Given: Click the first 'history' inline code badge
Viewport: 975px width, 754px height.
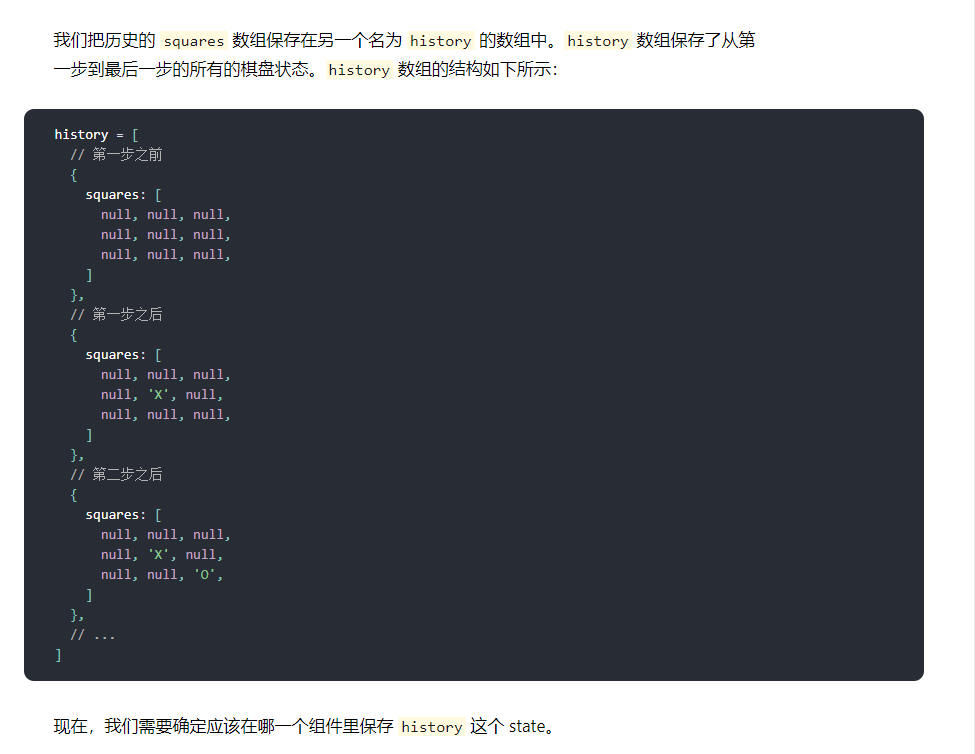Looking at the screenshot, I should click(x=440, y=41).
